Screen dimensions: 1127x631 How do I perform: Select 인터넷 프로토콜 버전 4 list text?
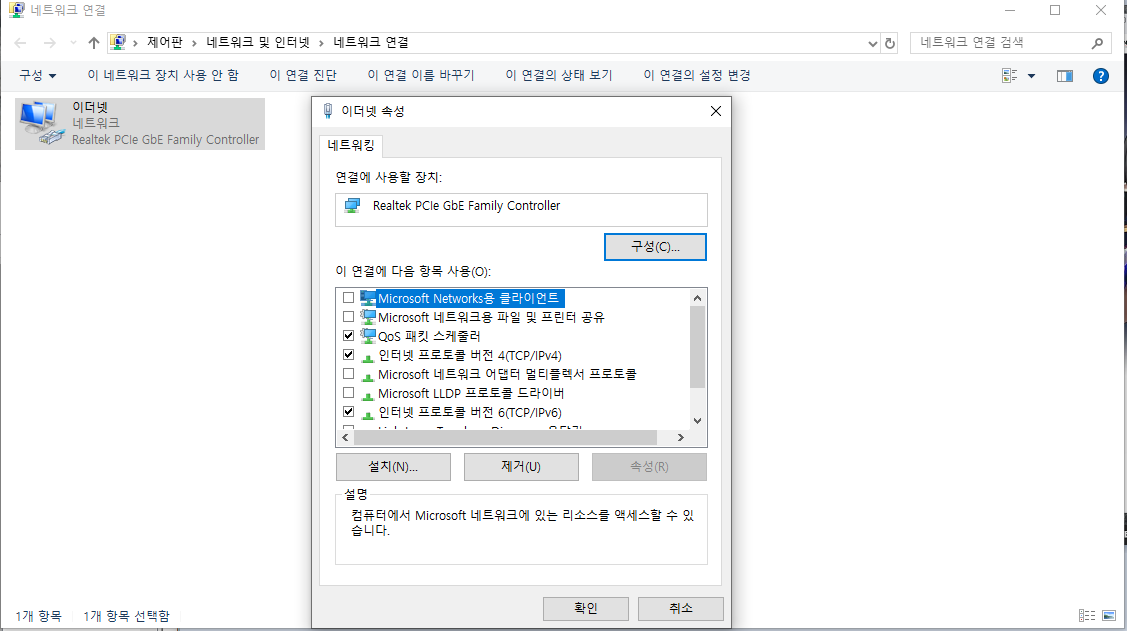pyautogui.click(x=470, y=355)
